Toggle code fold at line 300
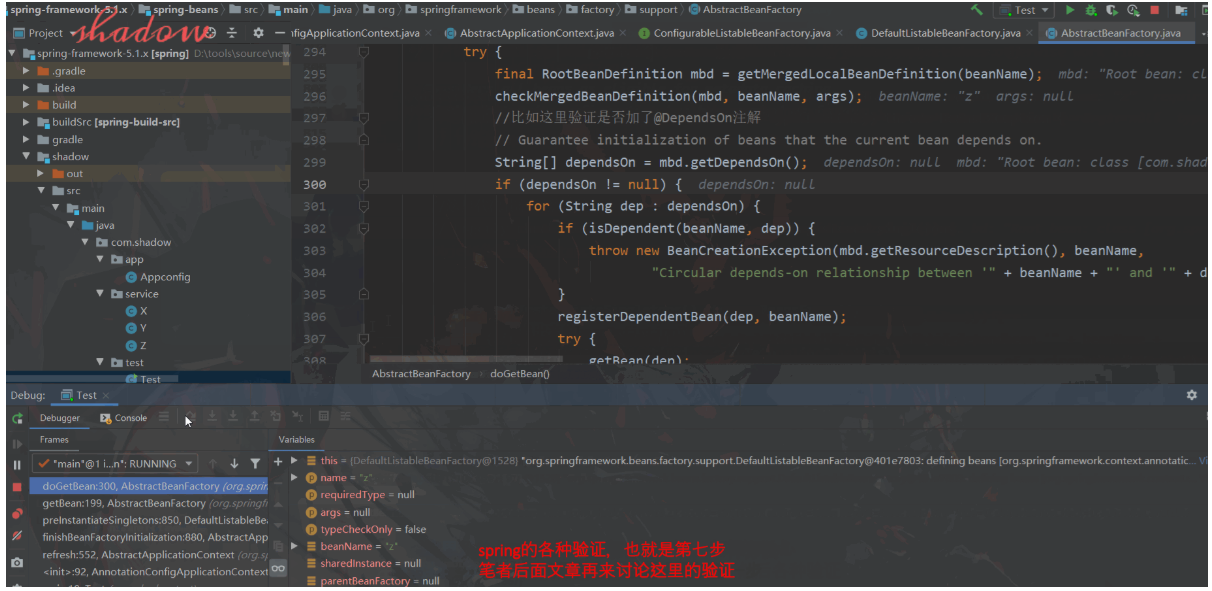The height and width of the screenshot is (591, 1212). [364, 184]
